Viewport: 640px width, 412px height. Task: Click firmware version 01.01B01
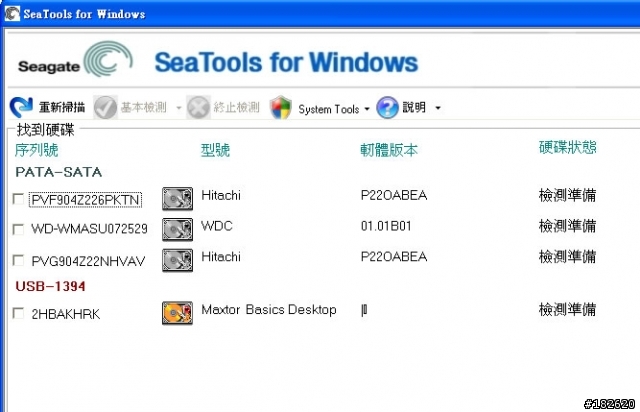click(x=386, y=226)
